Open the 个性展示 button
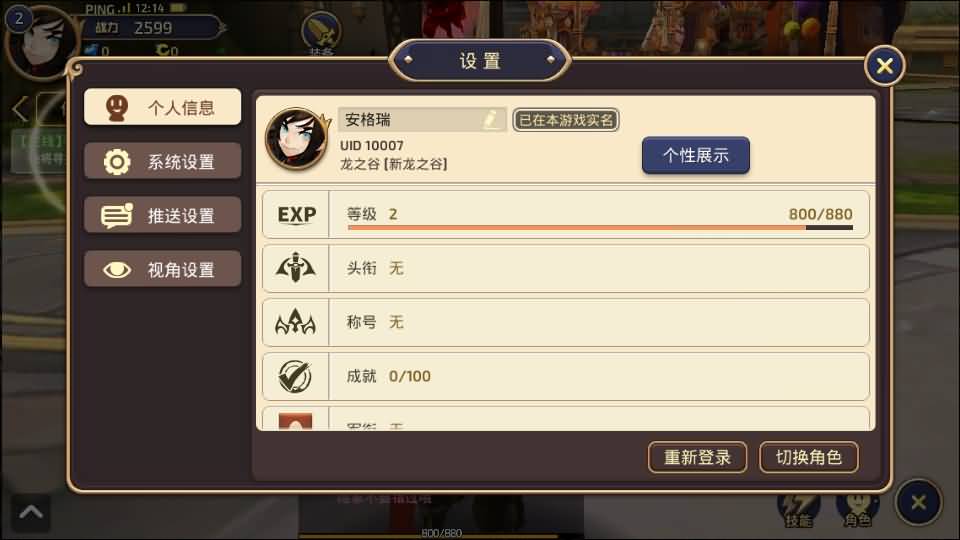The width and height of the screenshot is (960, 540). click(x=696, y=155)
